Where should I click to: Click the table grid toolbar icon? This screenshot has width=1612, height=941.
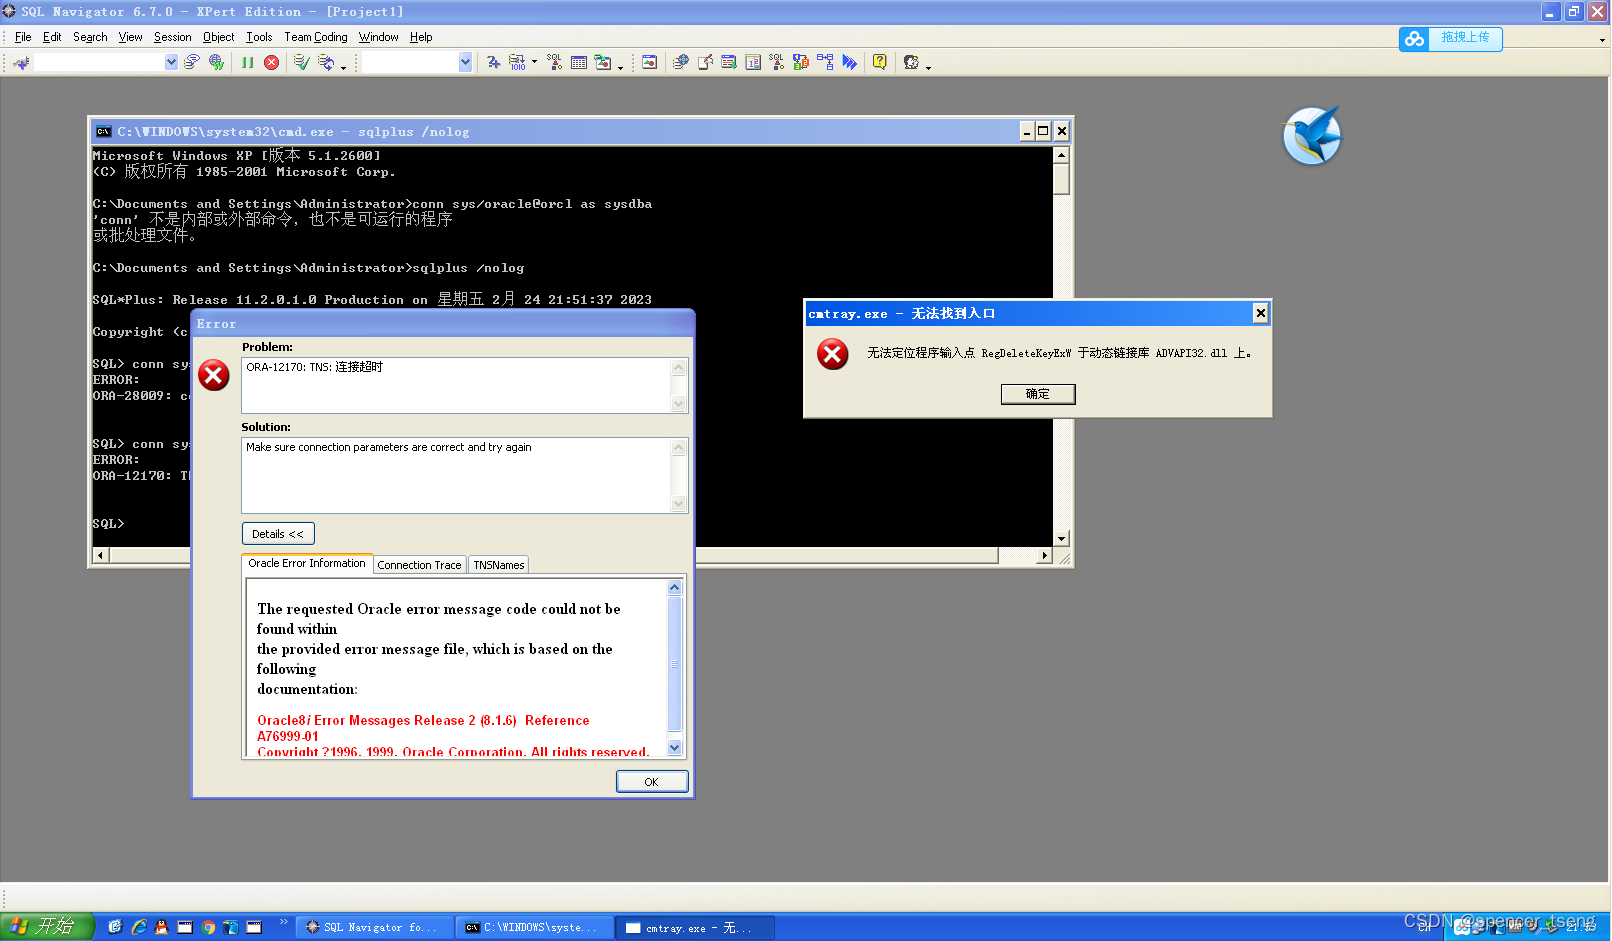[x=579, y=62]
